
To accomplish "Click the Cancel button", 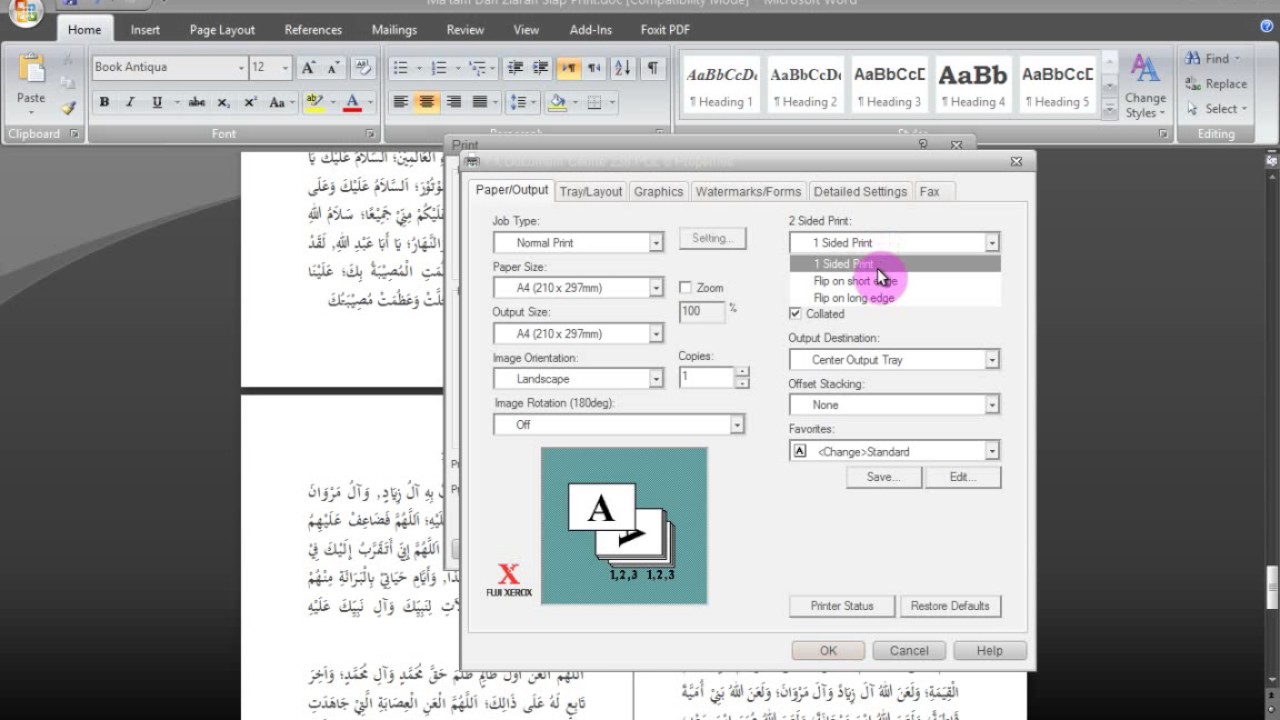I will click(909, 650).
